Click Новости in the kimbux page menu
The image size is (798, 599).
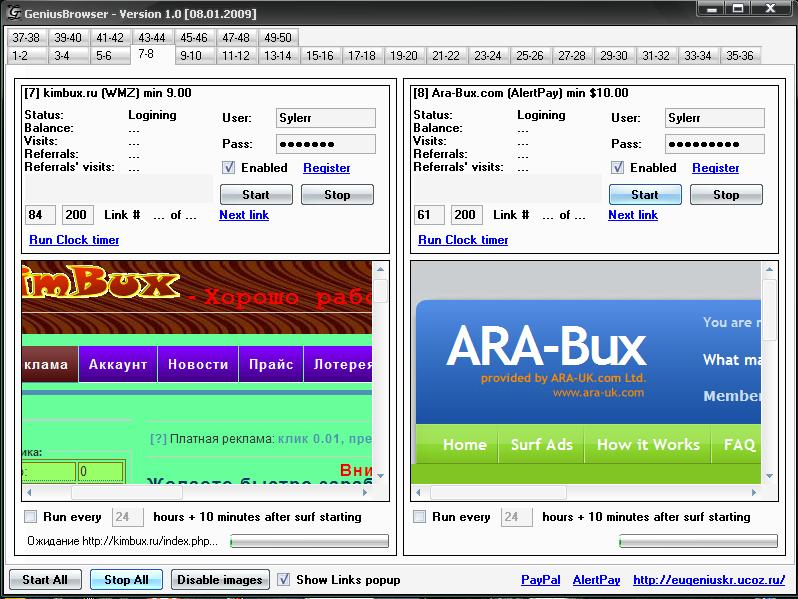point(198,364)
